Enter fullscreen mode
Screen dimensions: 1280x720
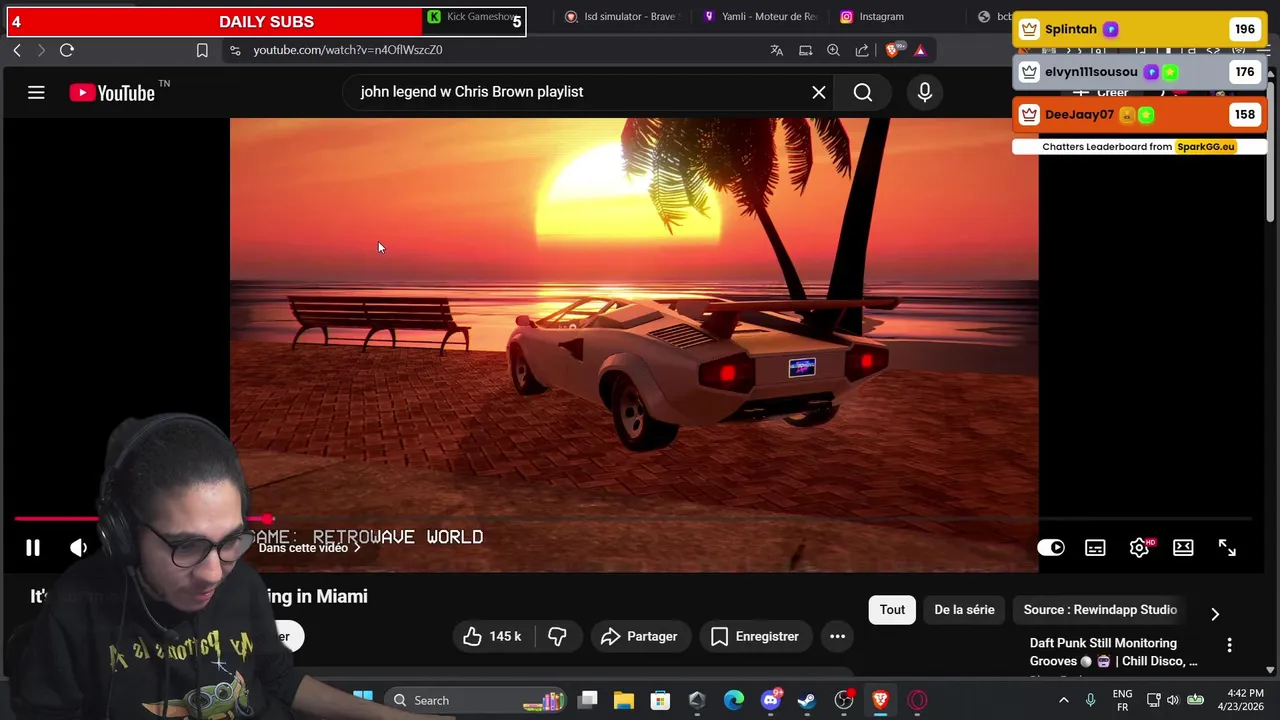(x=1227, y=547)
